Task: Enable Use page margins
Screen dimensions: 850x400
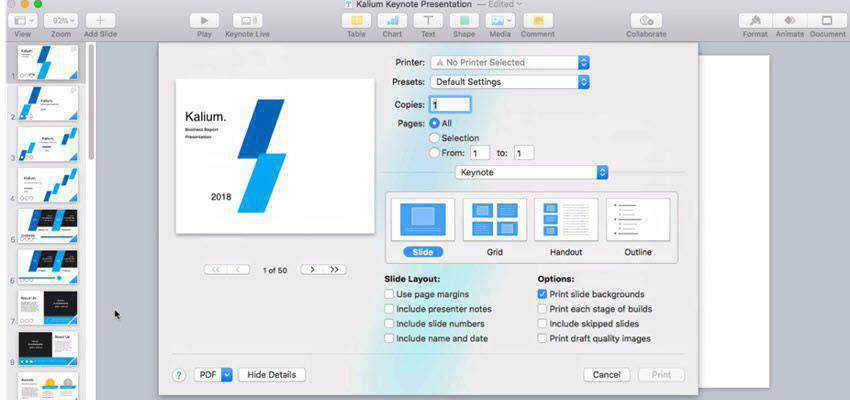Action: pyautogui.click(x=389, y=294)
